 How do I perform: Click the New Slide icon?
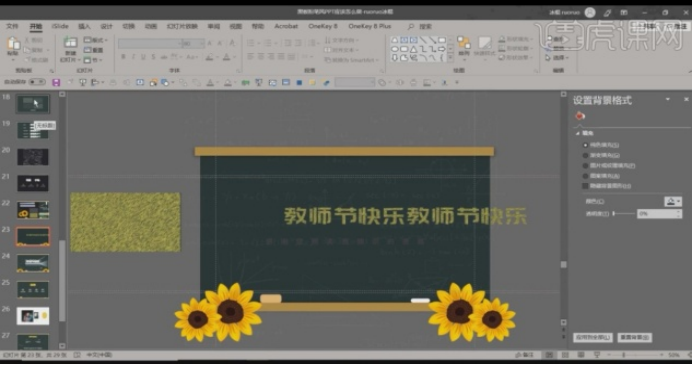tap(70, 43)
